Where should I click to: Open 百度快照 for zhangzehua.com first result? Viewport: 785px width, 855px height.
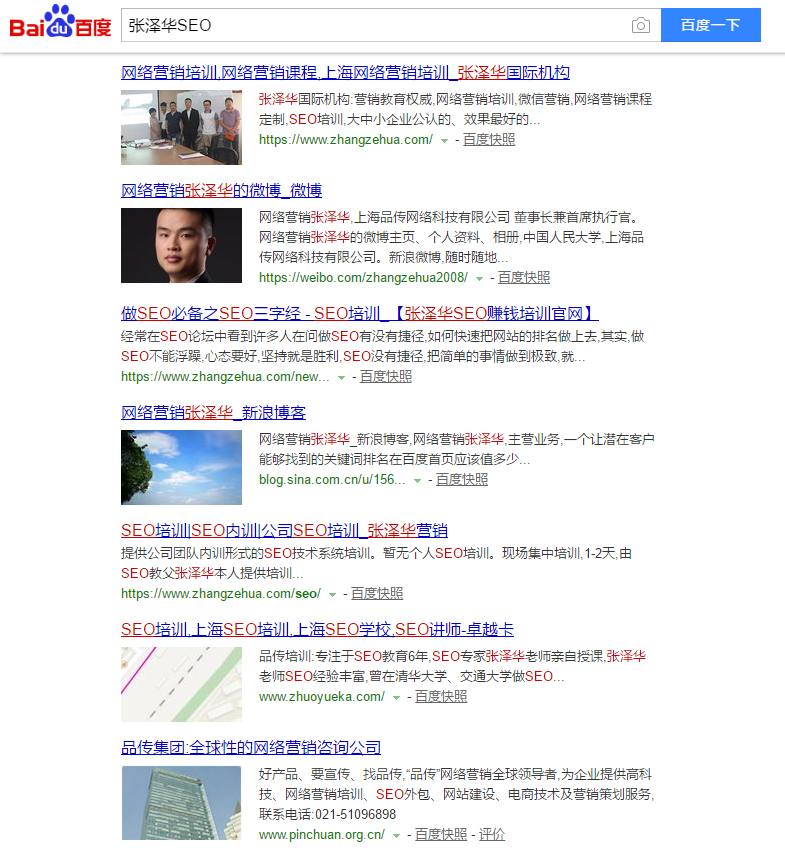click(x=488, y=140)
